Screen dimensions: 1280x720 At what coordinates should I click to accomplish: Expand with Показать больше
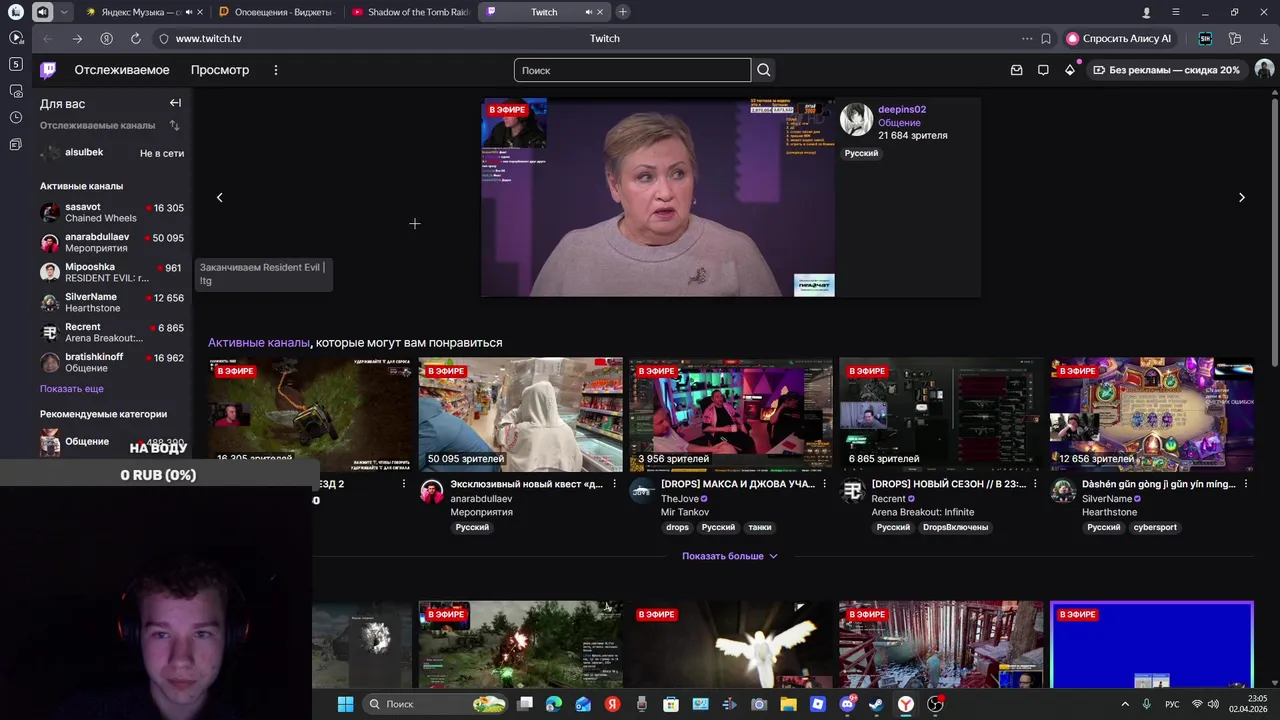(x=729, y=556)
